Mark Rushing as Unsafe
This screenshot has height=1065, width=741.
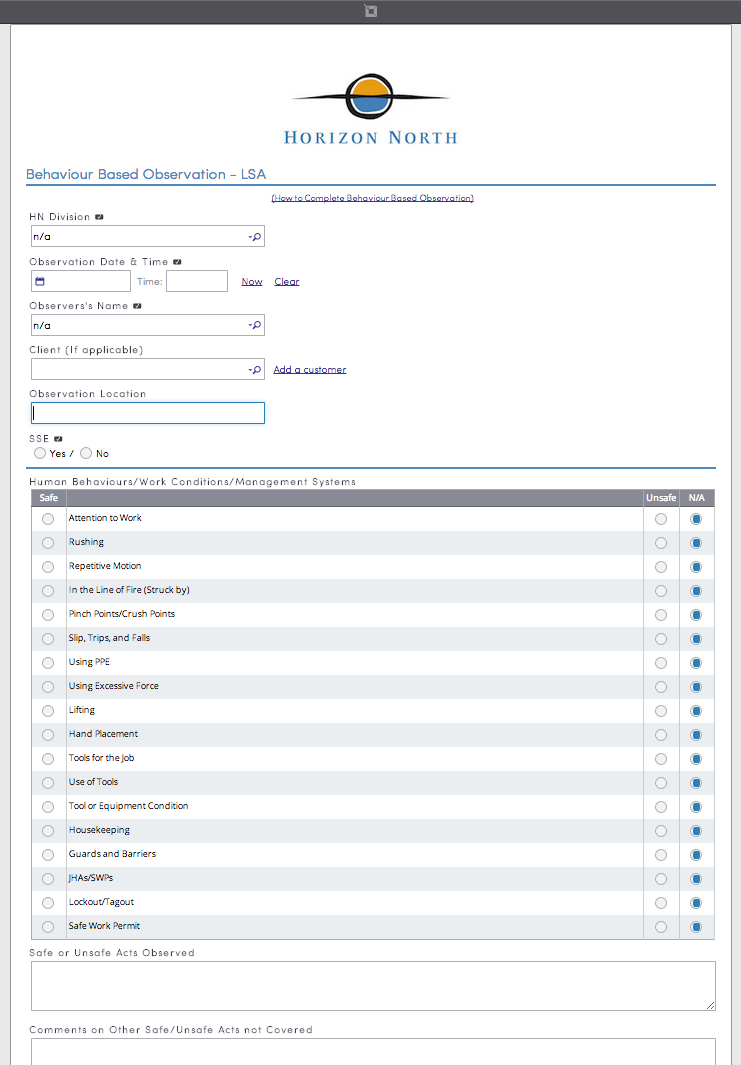point(661,543)
